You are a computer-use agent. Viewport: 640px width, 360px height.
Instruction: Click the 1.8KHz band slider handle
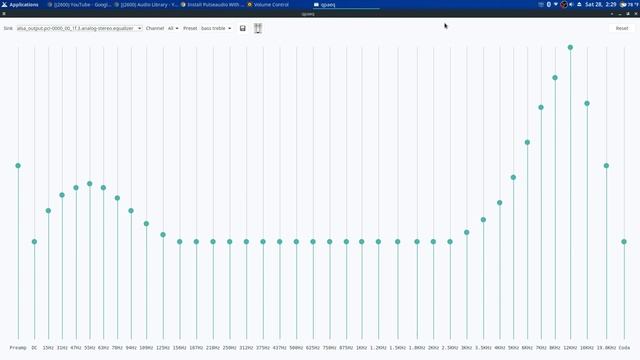pos(417,242)
